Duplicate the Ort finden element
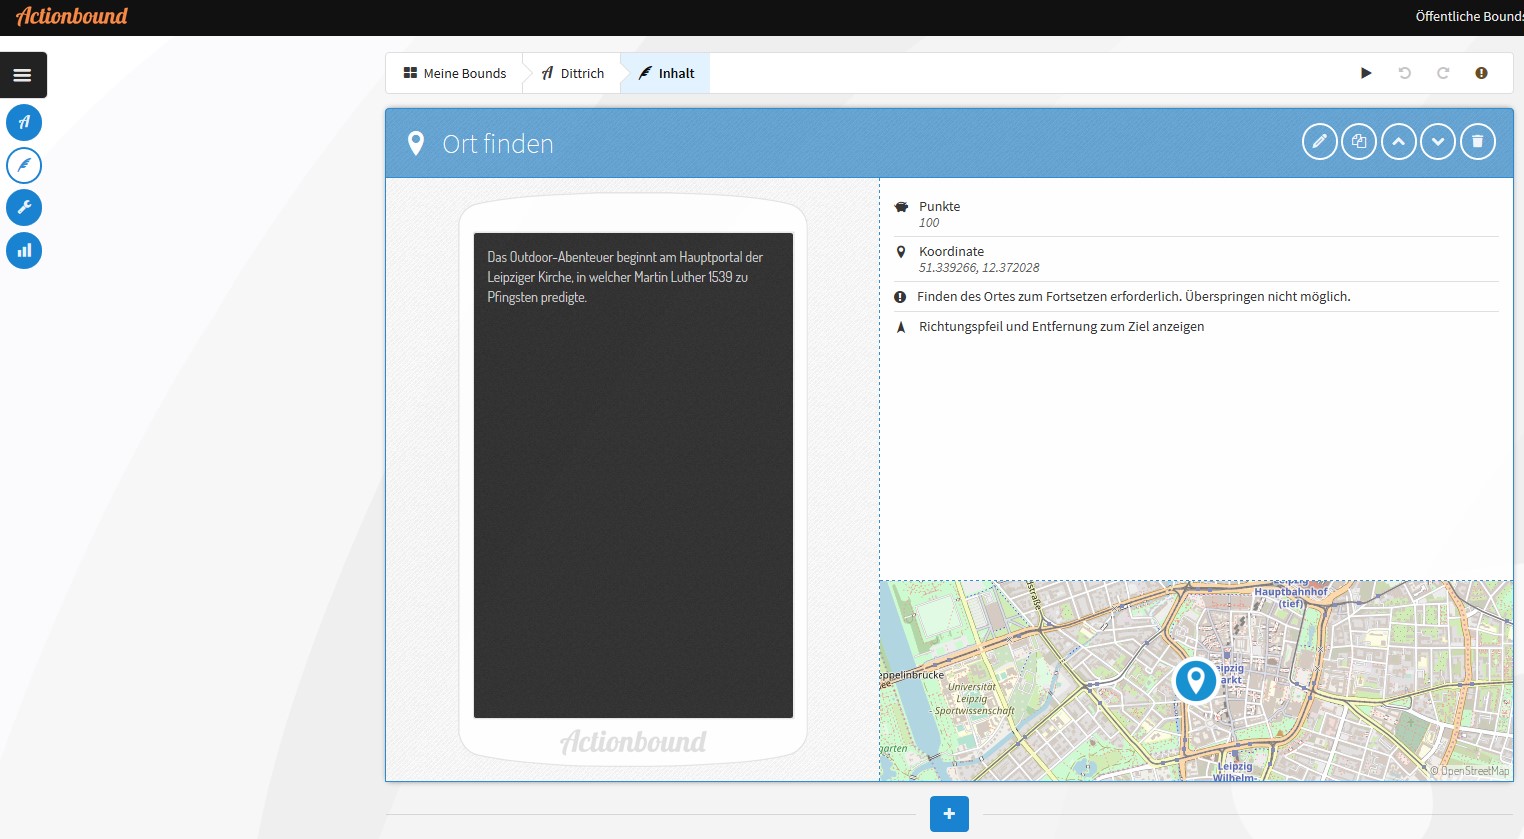The width and height of the screenshot is (1524, 839). [x=1359, y=142]
